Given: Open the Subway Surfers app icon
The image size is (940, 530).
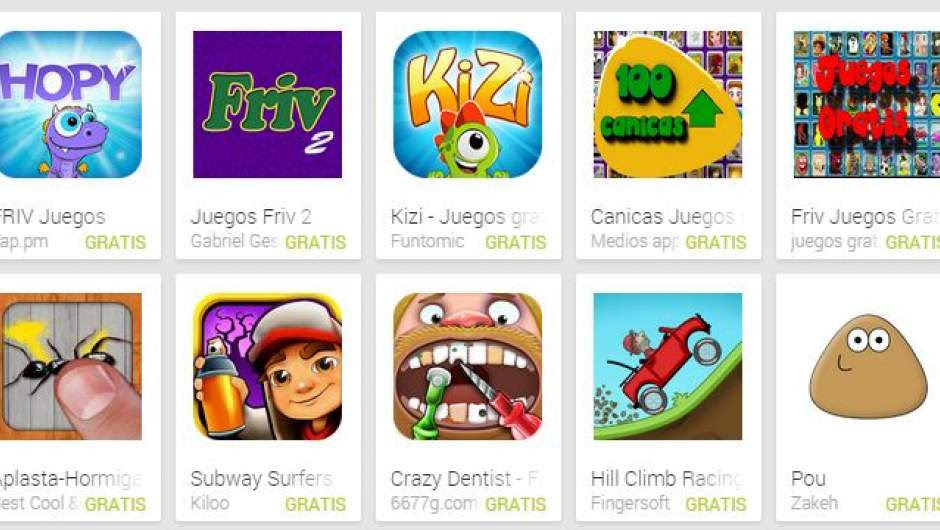Looking at the screenshot, I should 267,366.
